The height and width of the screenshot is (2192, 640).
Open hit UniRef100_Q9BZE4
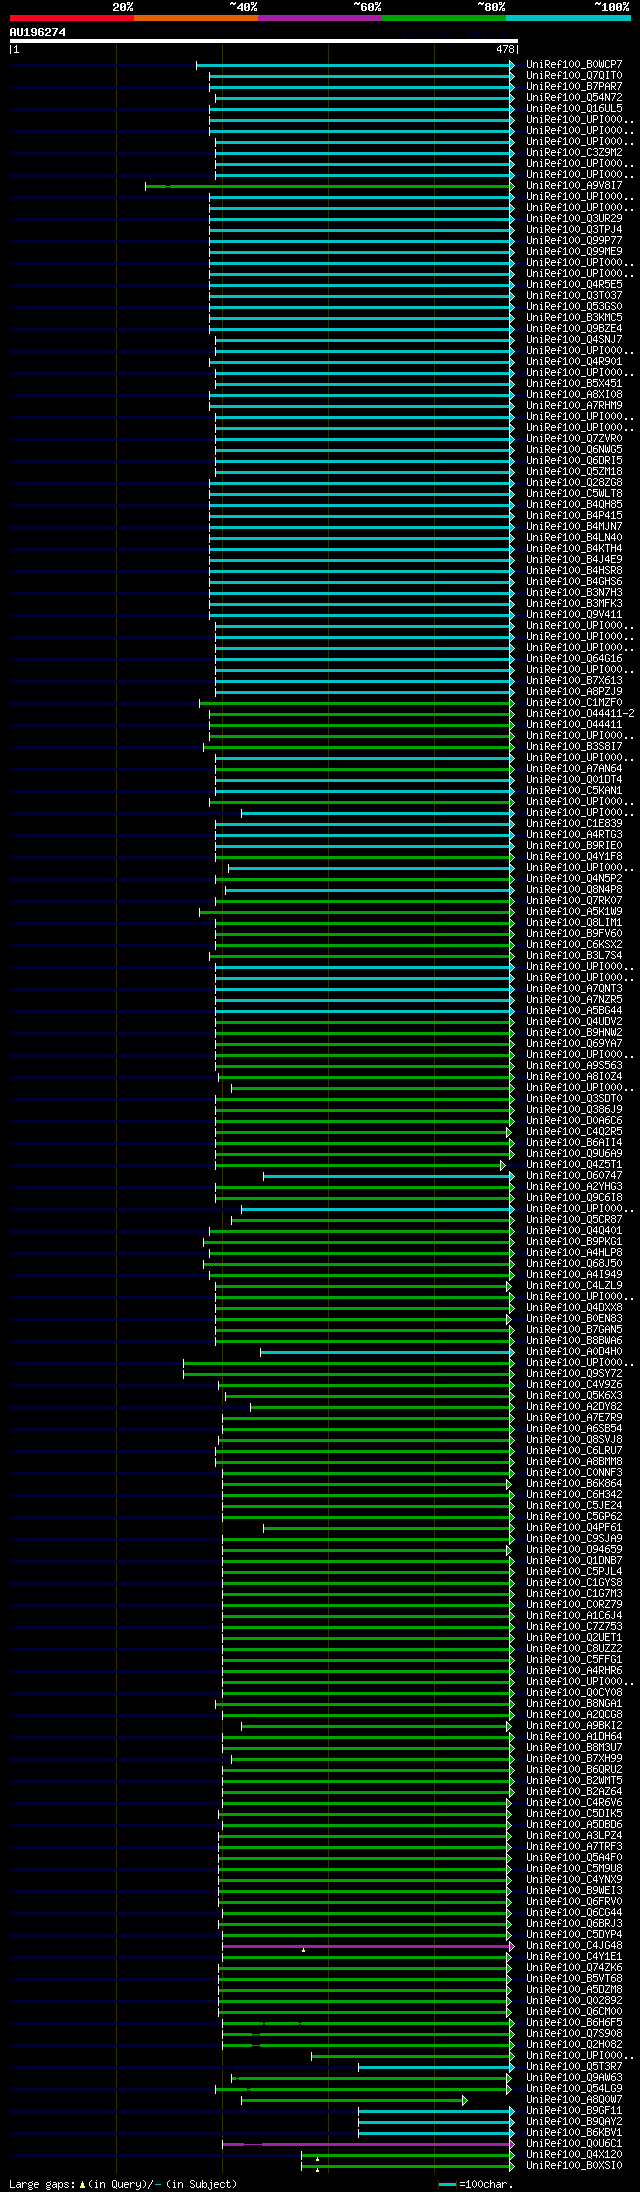click(574, 329)
